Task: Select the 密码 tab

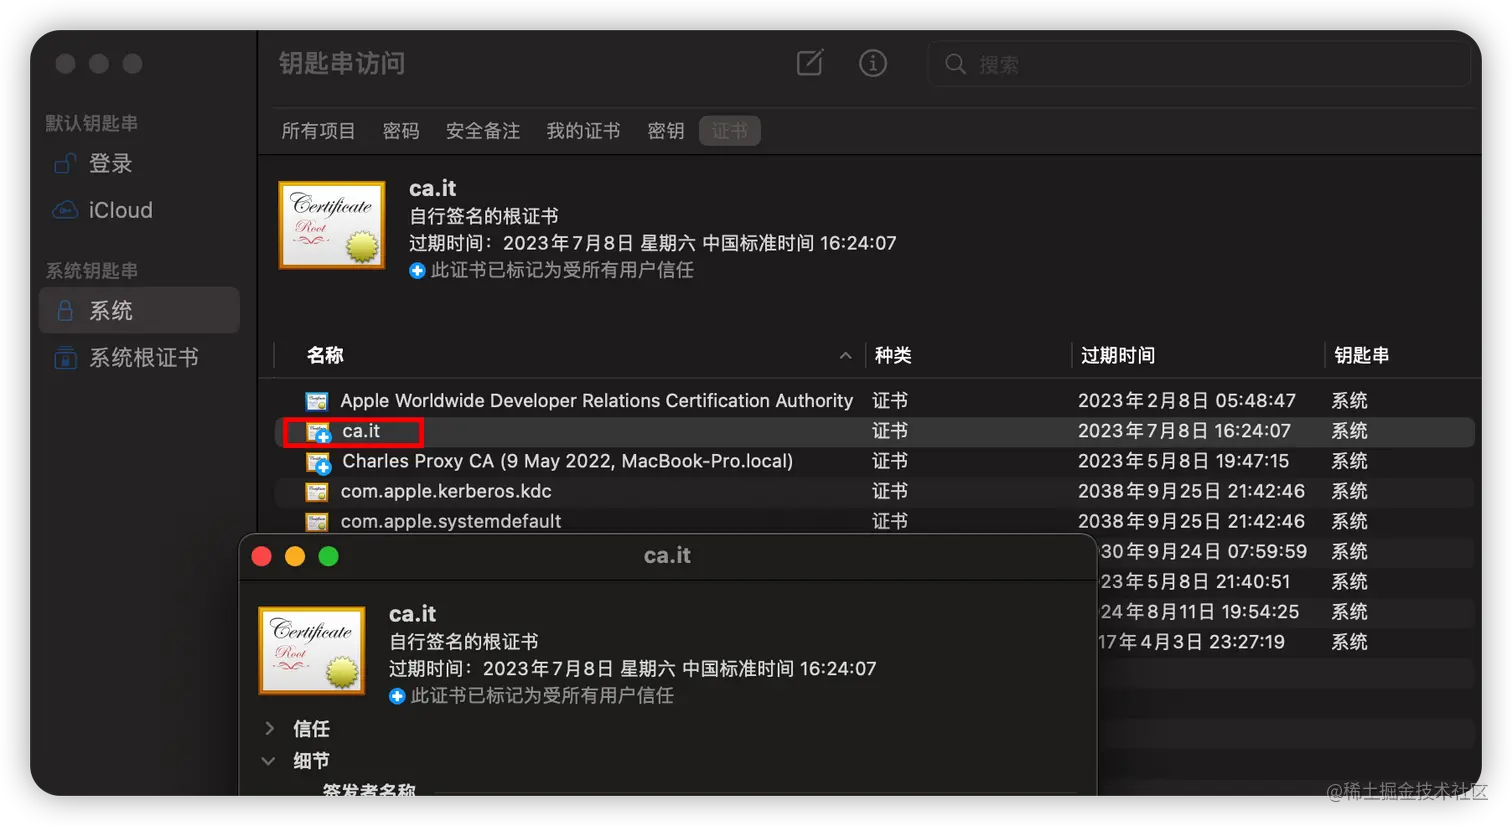Action: coord(401,131)
